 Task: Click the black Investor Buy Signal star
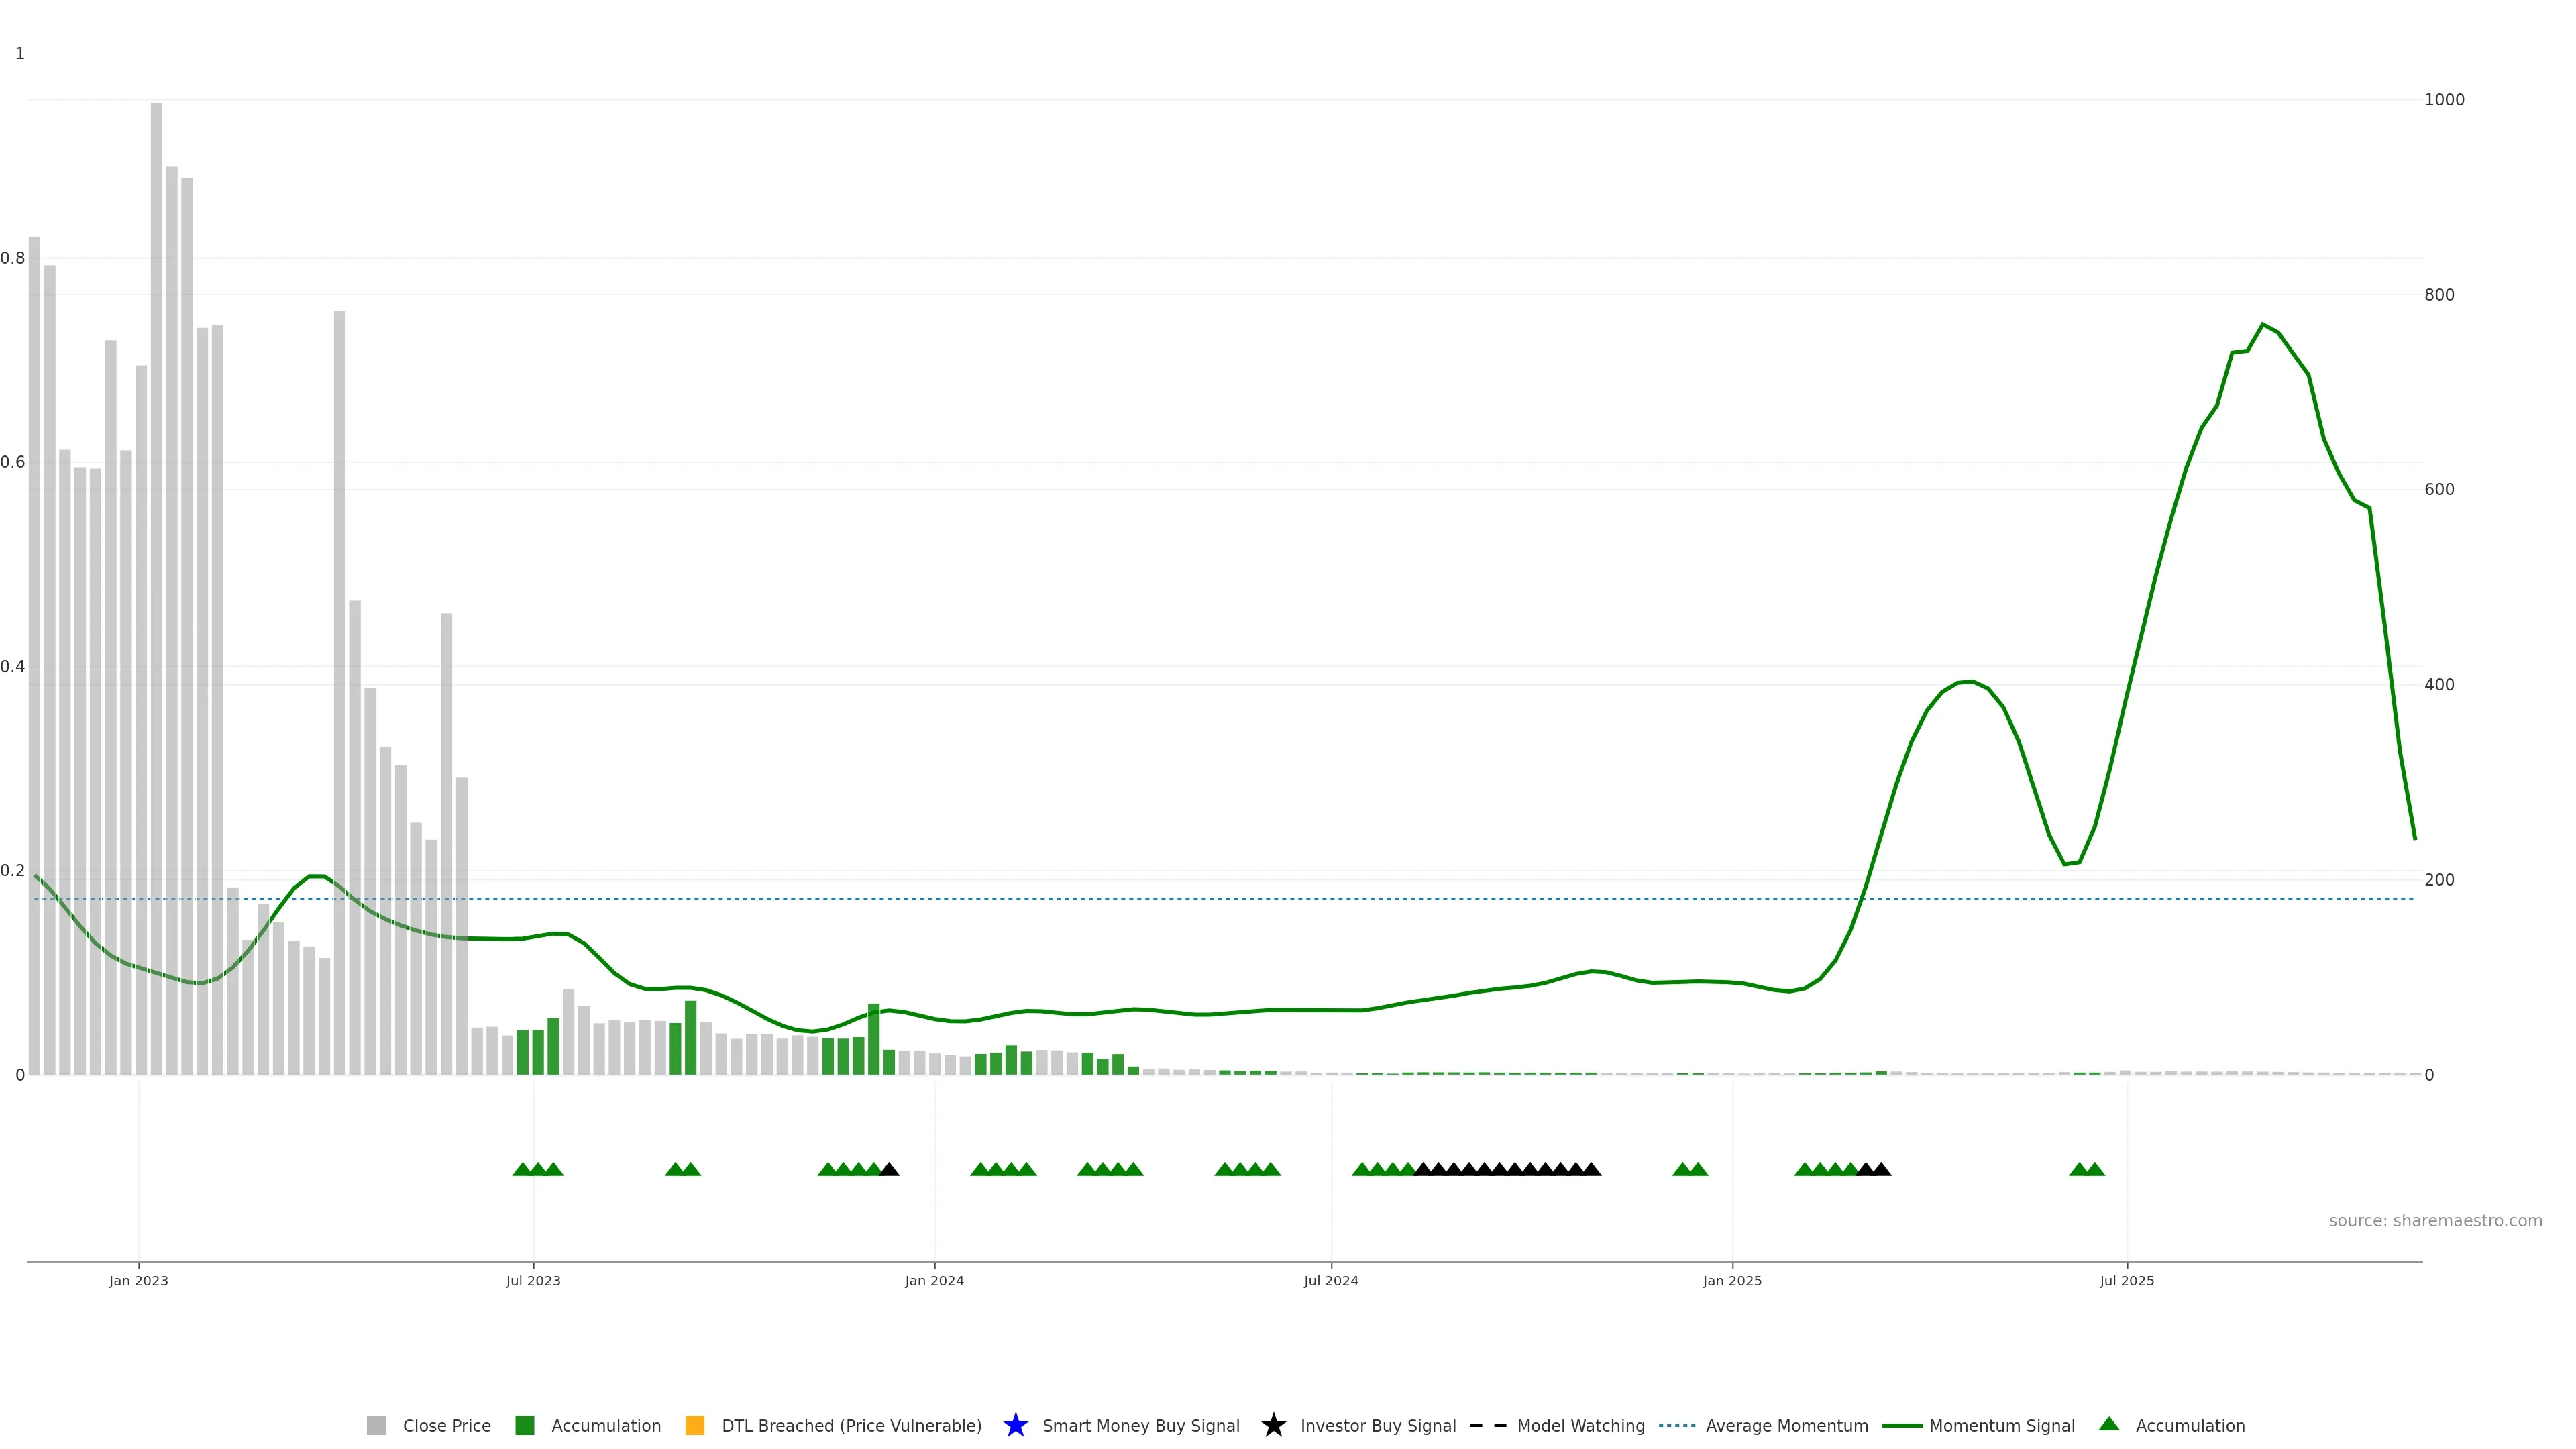click(x=1273, y=1425)
